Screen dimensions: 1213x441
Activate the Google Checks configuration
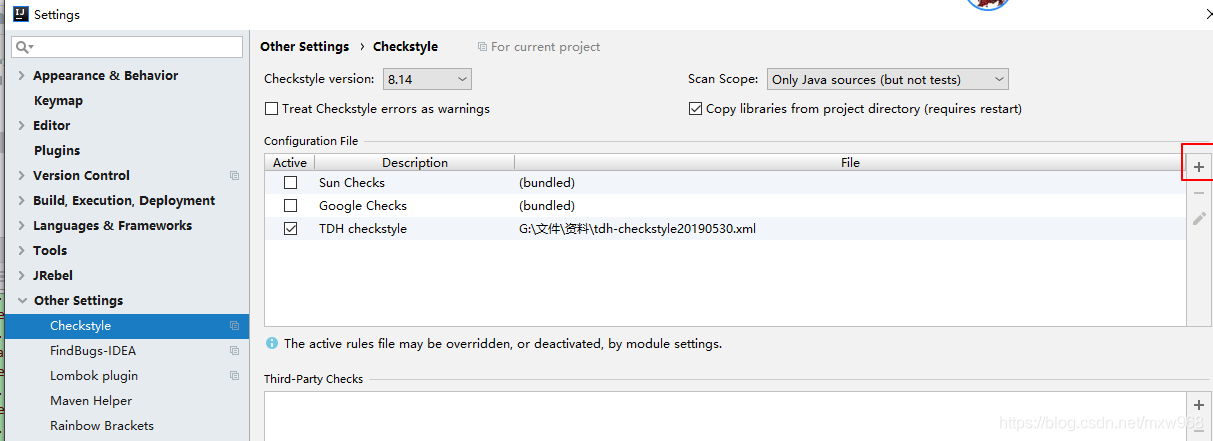pos(290,206)
